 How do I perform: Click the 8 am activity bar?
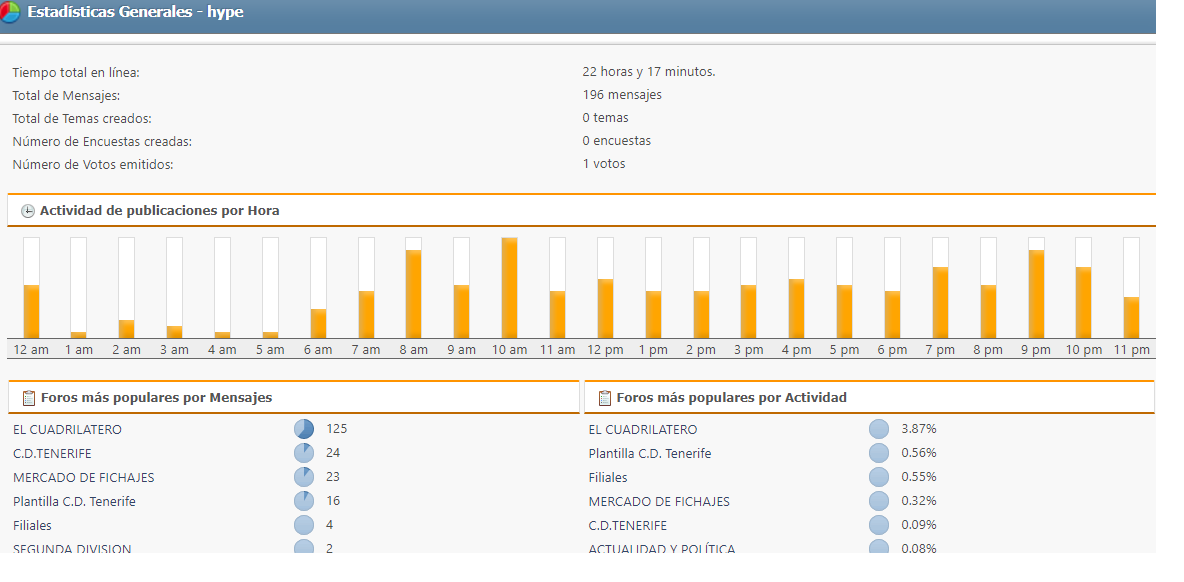point(414,288)
